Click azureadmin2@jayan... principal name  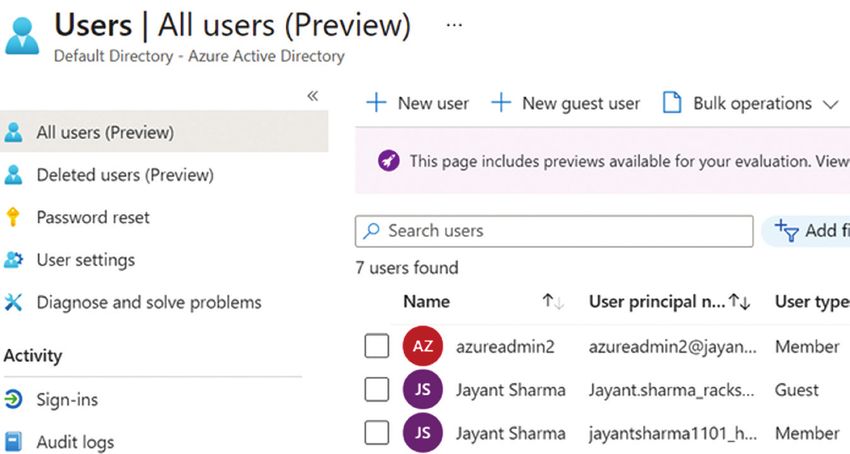(673, 347)
